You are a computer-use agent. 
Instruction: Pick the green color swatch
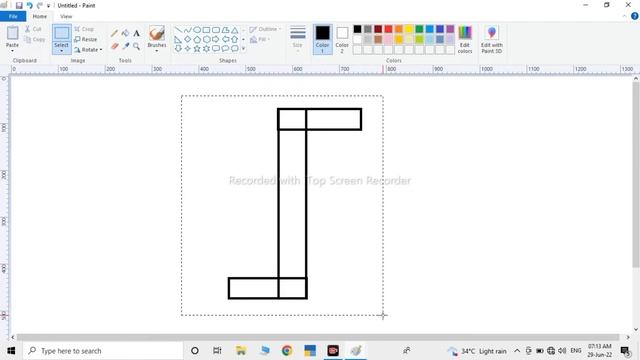(x=419, y=29)
